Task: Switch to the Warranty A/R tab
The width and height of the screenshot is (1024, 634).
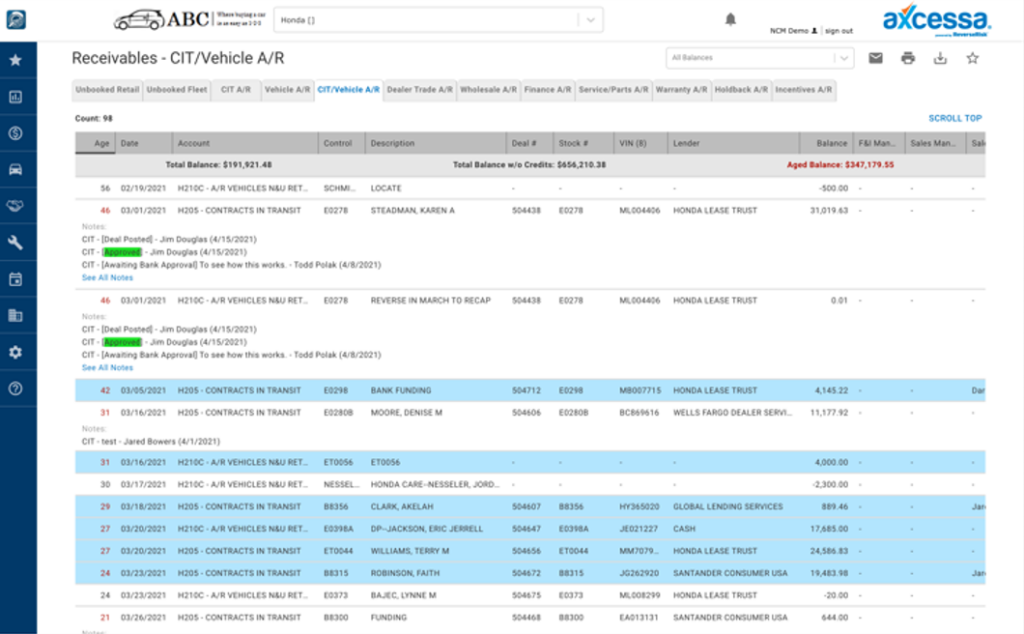Action: click(x=681, y=89)
